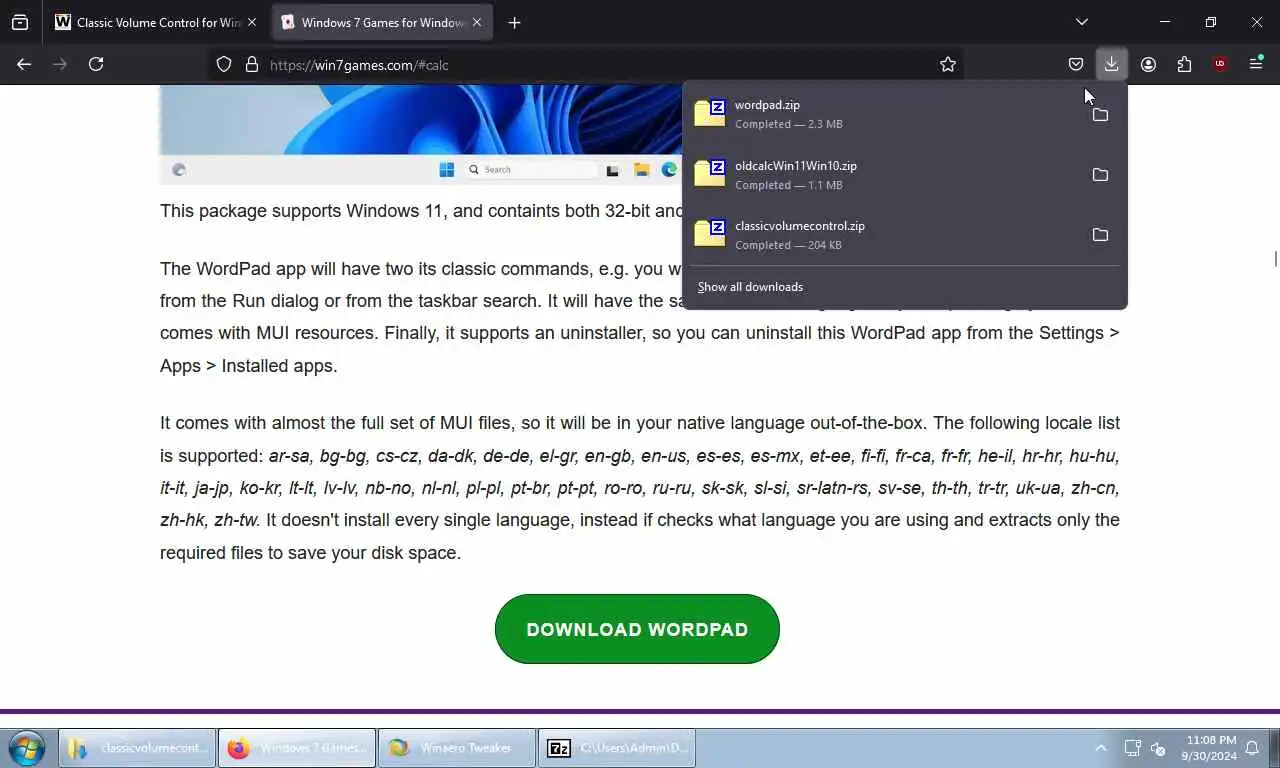This screenshot has width=1280, height=768.
Task: Open Firefox account icon
Action: pyautogui.click(x=1148, y=64)
